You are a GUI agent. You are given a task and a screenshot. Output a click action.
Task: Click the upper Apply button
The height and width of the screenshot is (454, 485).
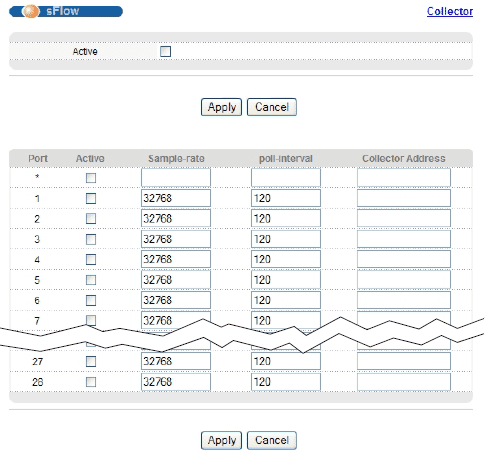[x=221, y=107]
